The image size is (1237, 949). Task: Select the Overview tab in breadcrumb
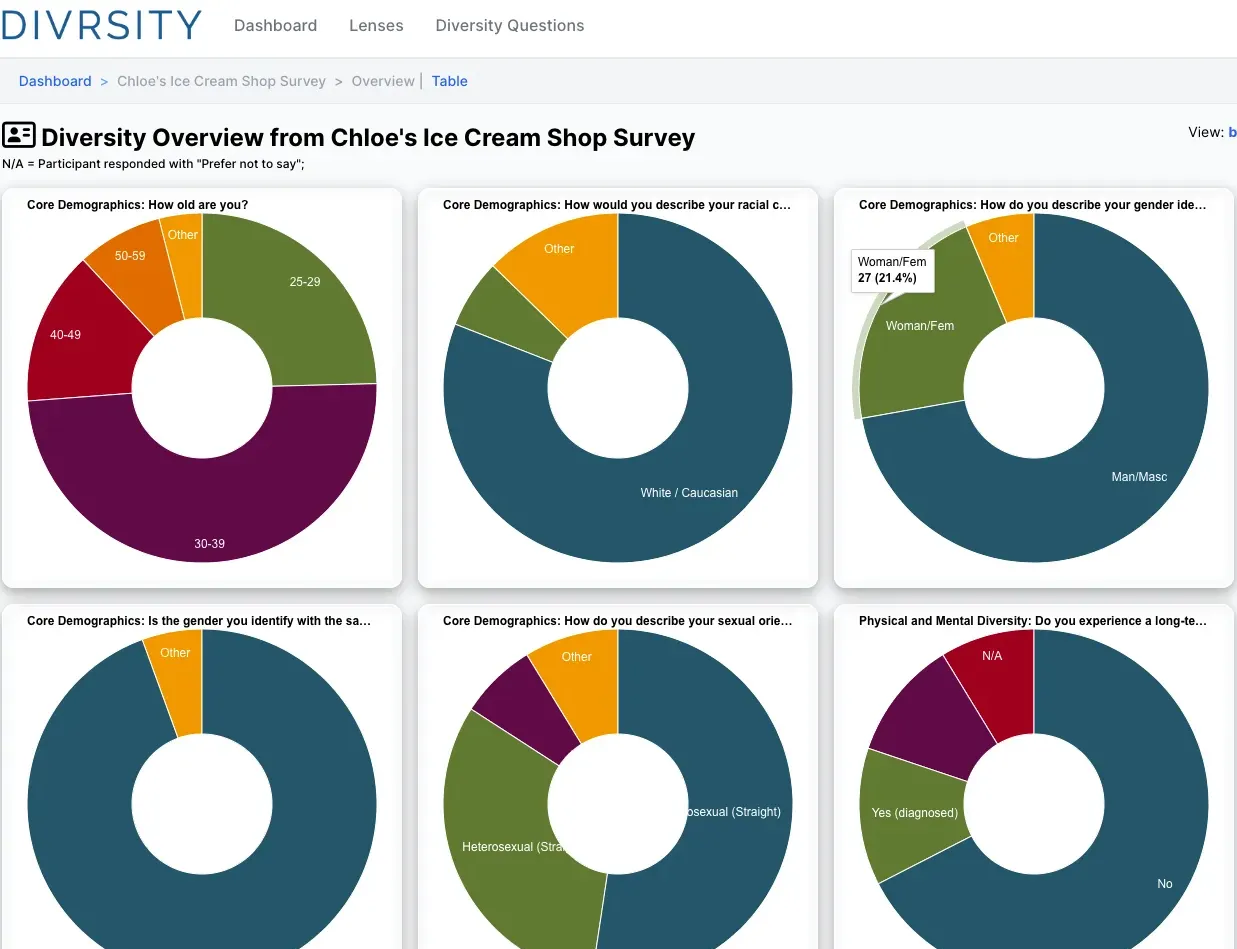[x=383, y=81]
